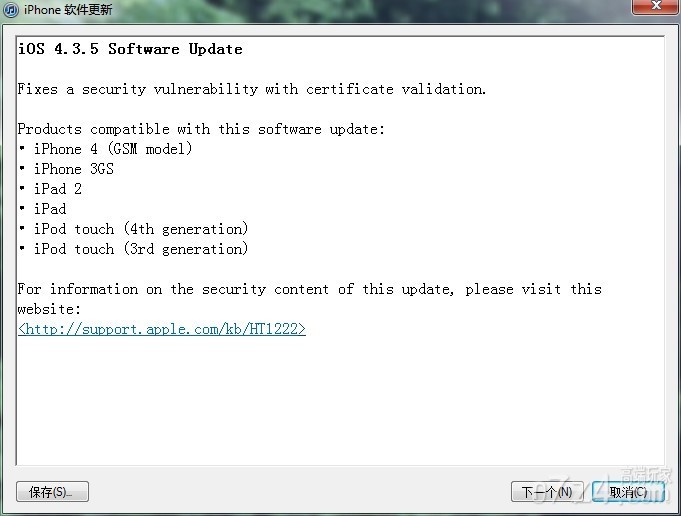681x516 pixels.
Task: Click the 下一个(N) next button
Action: (547, 492)
